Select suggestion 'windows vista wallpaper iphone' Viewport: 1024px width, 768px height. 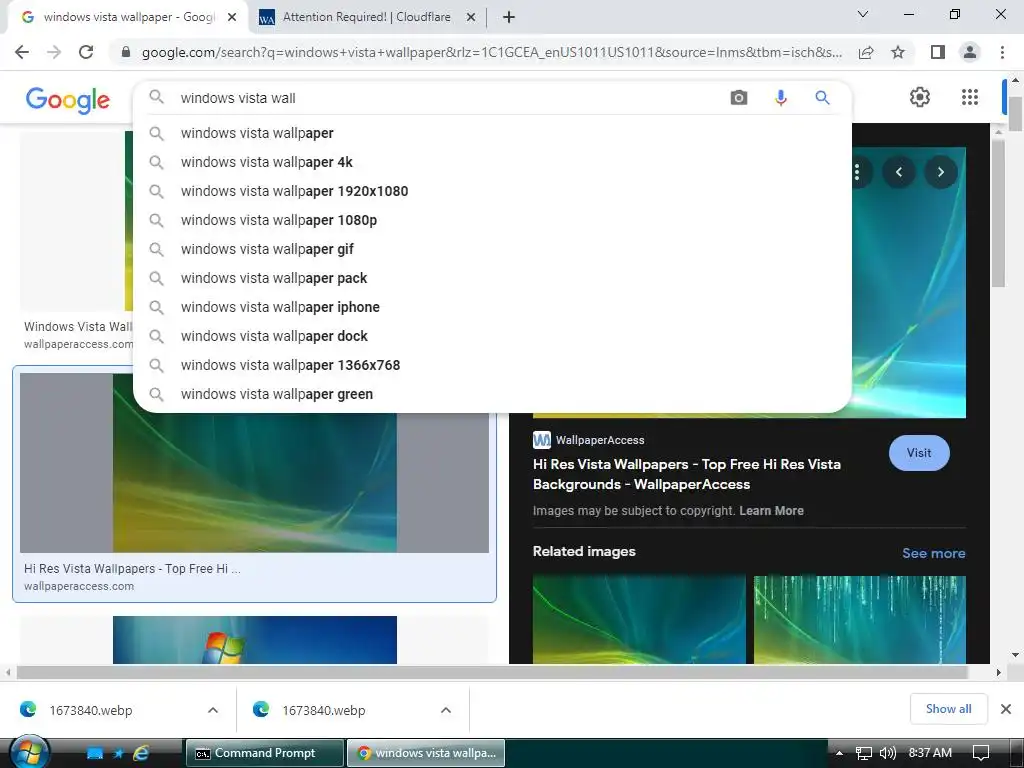[492, 307]
